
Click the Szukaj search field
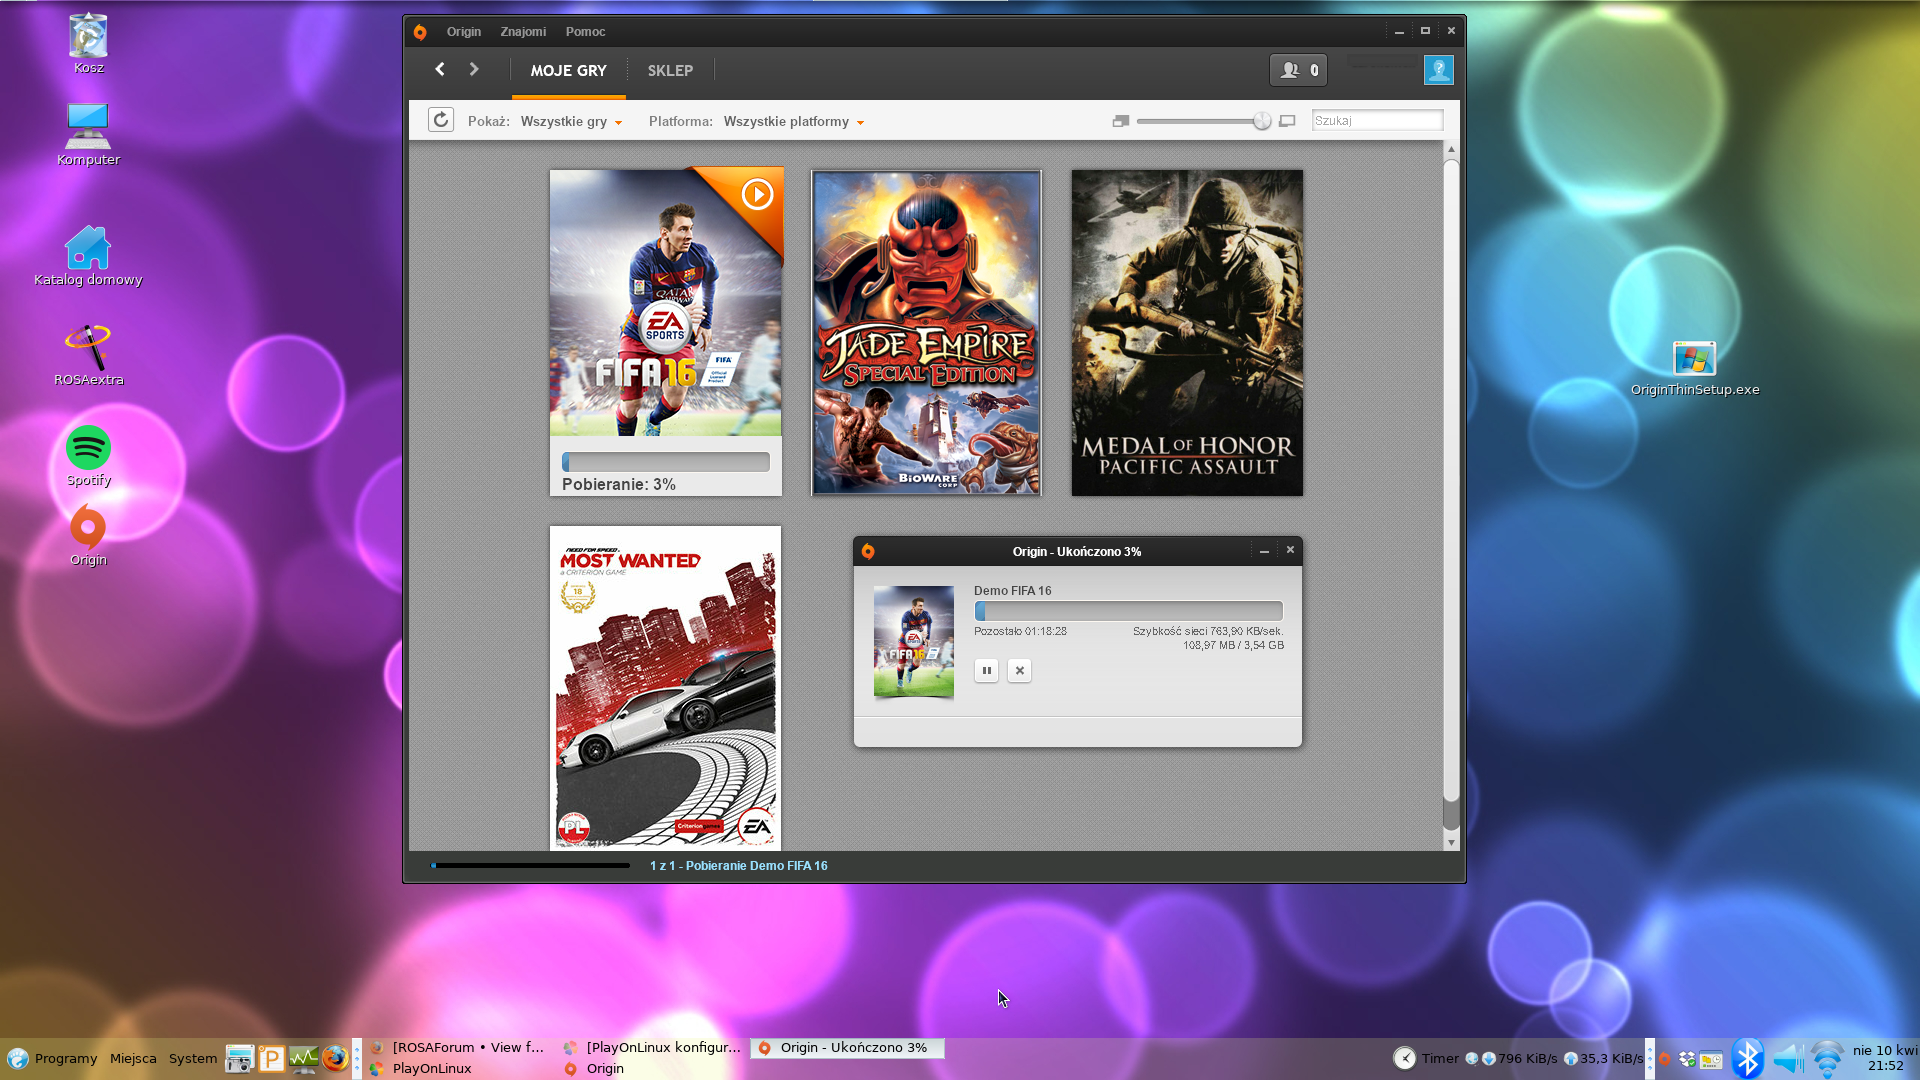click(x=1377, y=121)
